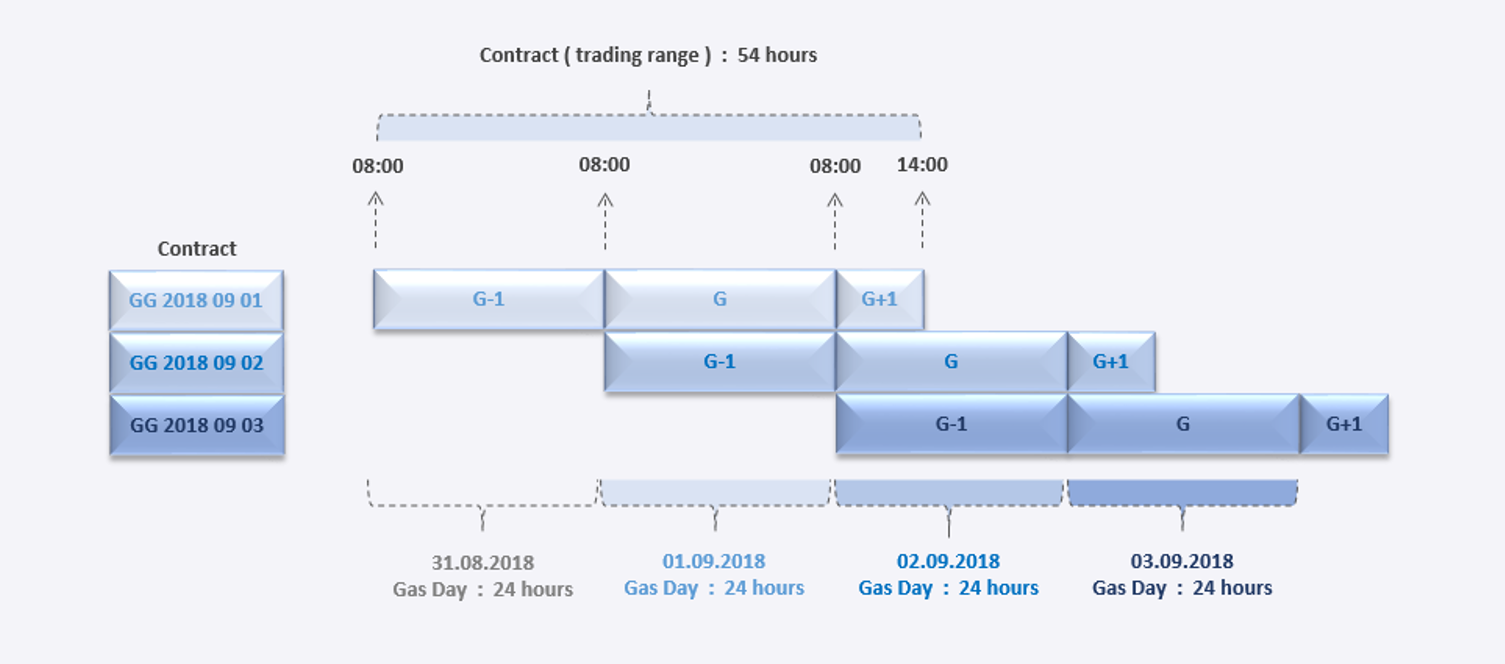Select the GG 2018 09 02 contract block
The height and width of the screenshot is (664, 1505).
[x=196, y=362]
